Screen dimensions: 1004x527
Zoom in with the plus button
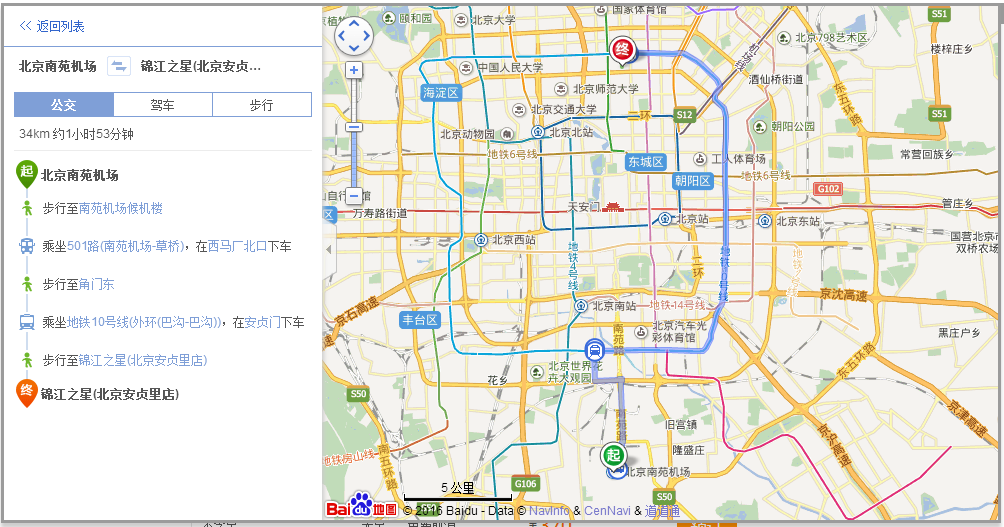354,70
